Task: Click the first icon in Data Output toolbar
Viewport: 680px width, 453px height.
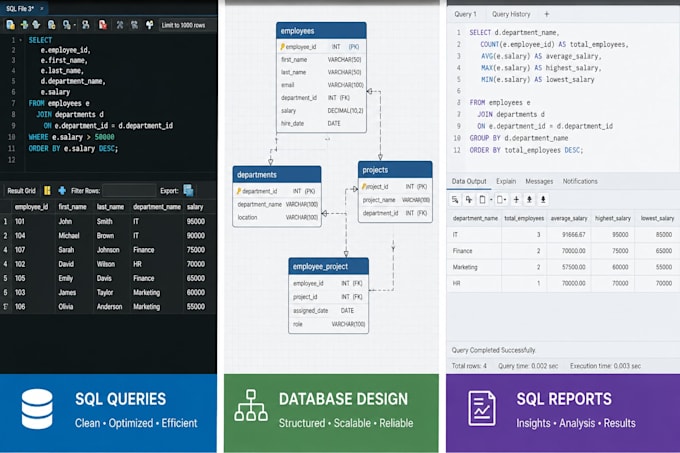Action: 455,199
